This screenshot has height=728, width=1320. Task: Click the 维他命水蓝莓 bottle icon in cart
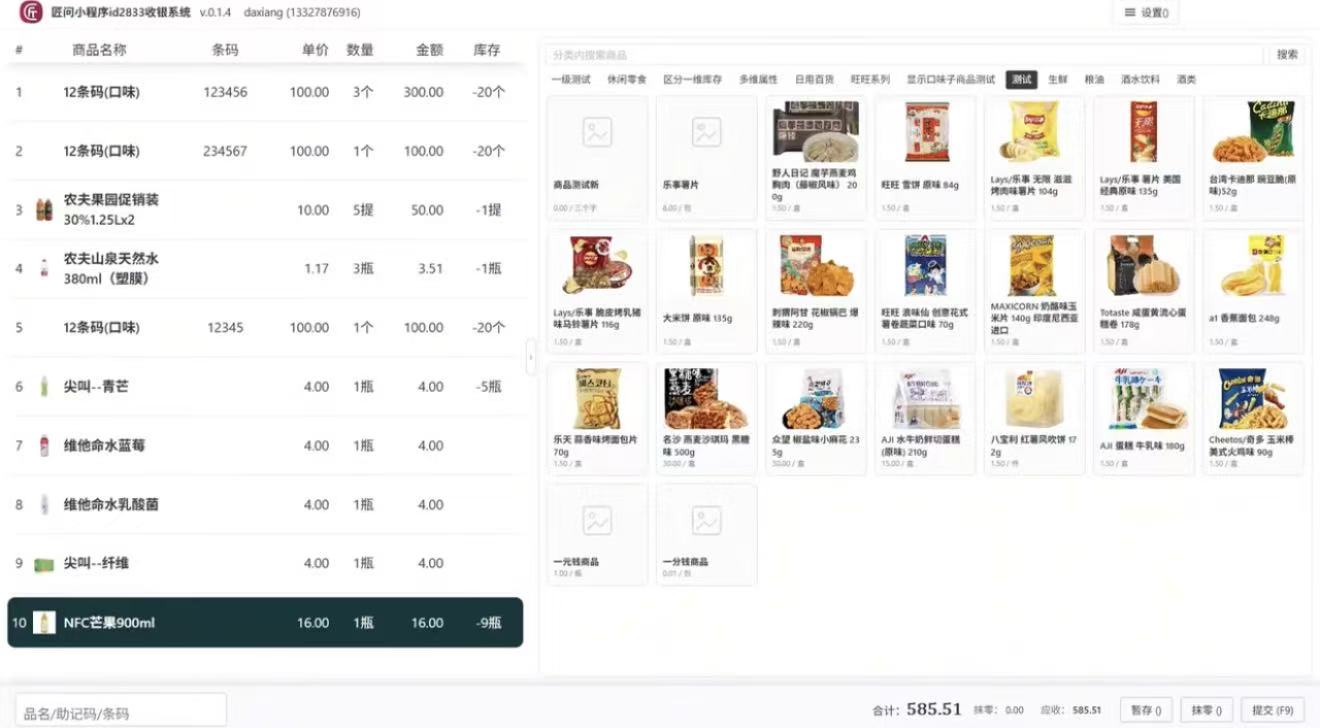[44, 446]
